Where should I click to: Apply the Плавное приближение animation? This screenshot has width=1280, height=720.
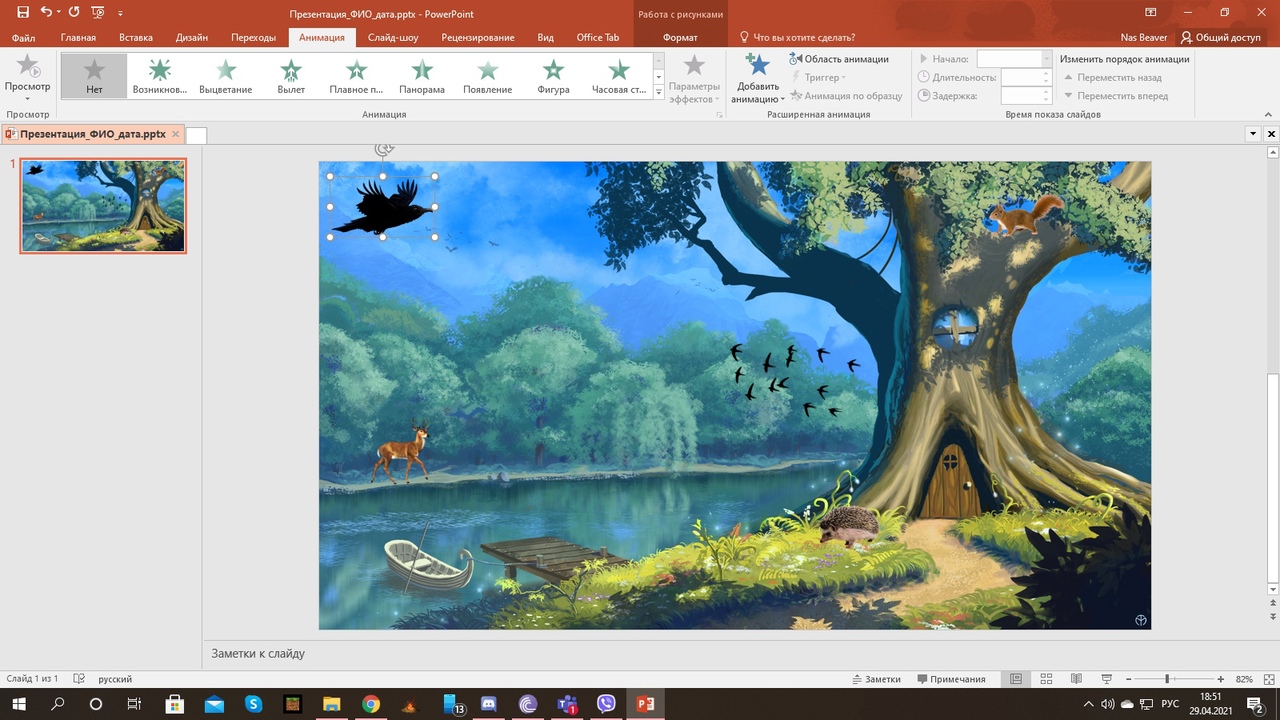(356, 75)
